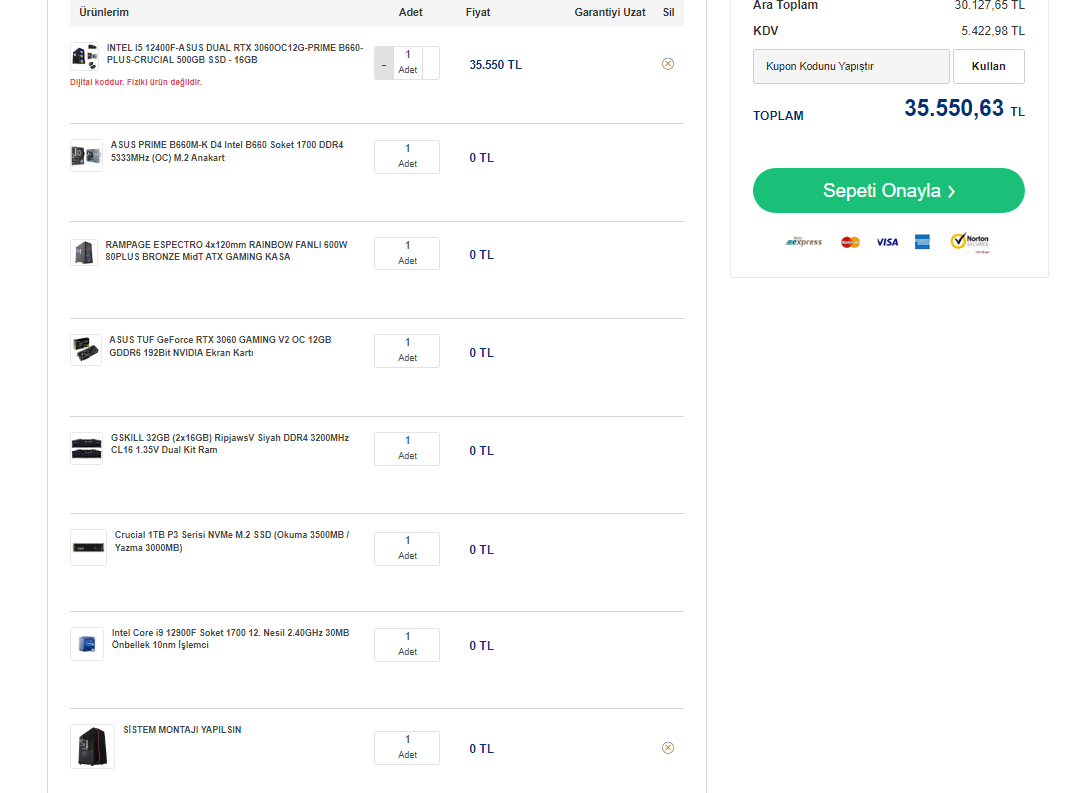Image resolution: width=1083 pixels, height=793 pixels.
Task: Open the Intel Core i9 12900F thumbnail
Action: coord(87,644)
